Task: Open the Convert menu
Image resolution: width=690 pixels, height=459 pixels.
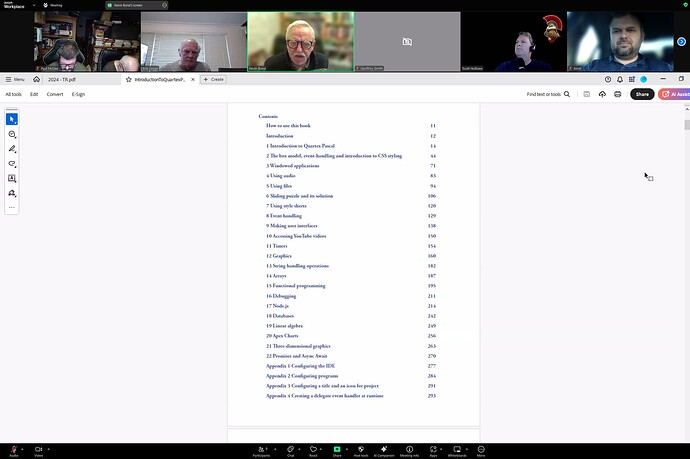Action: point(55,94)
